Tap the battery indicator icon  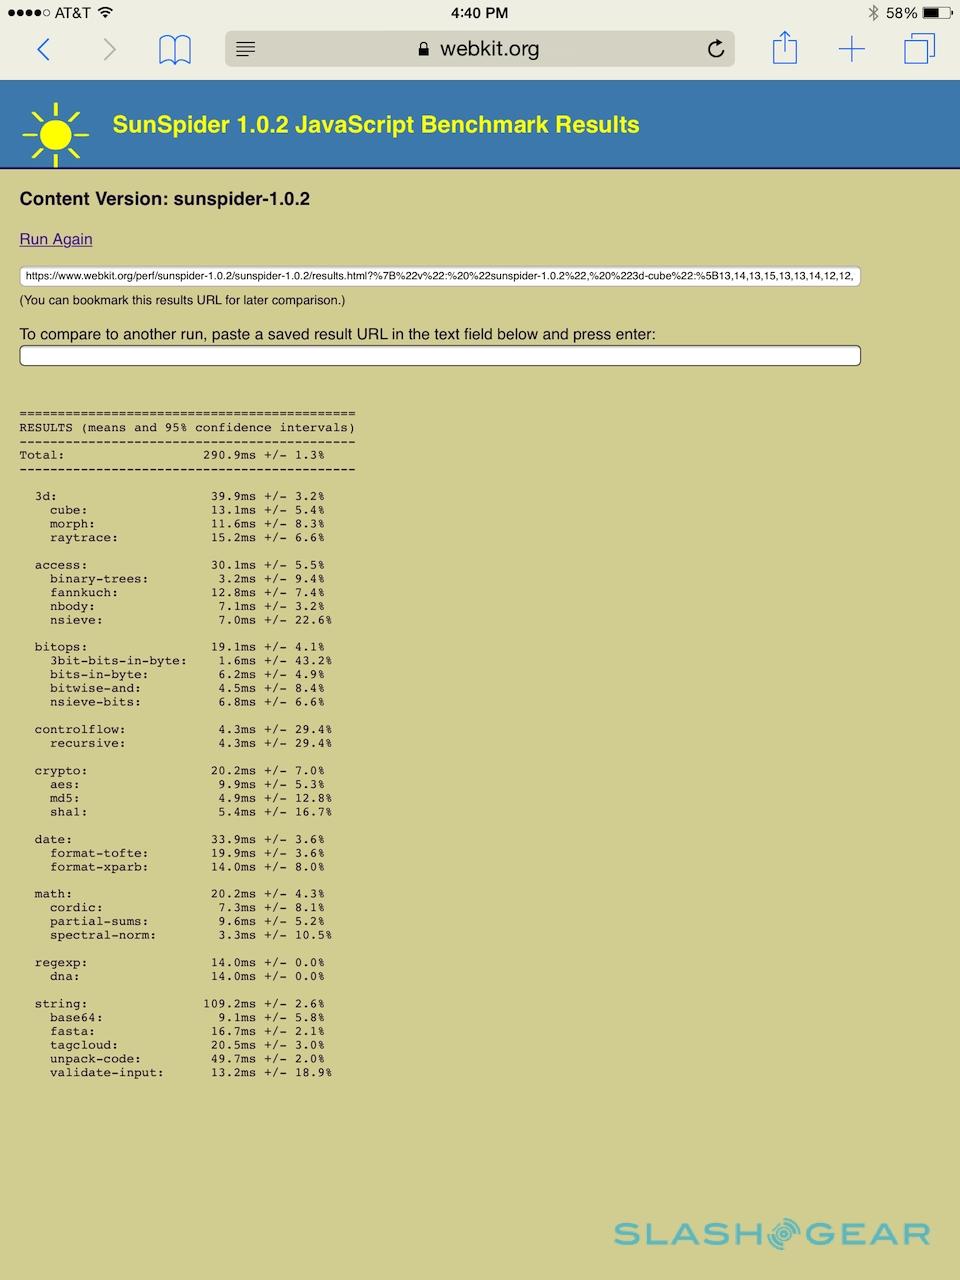(938, 13)
